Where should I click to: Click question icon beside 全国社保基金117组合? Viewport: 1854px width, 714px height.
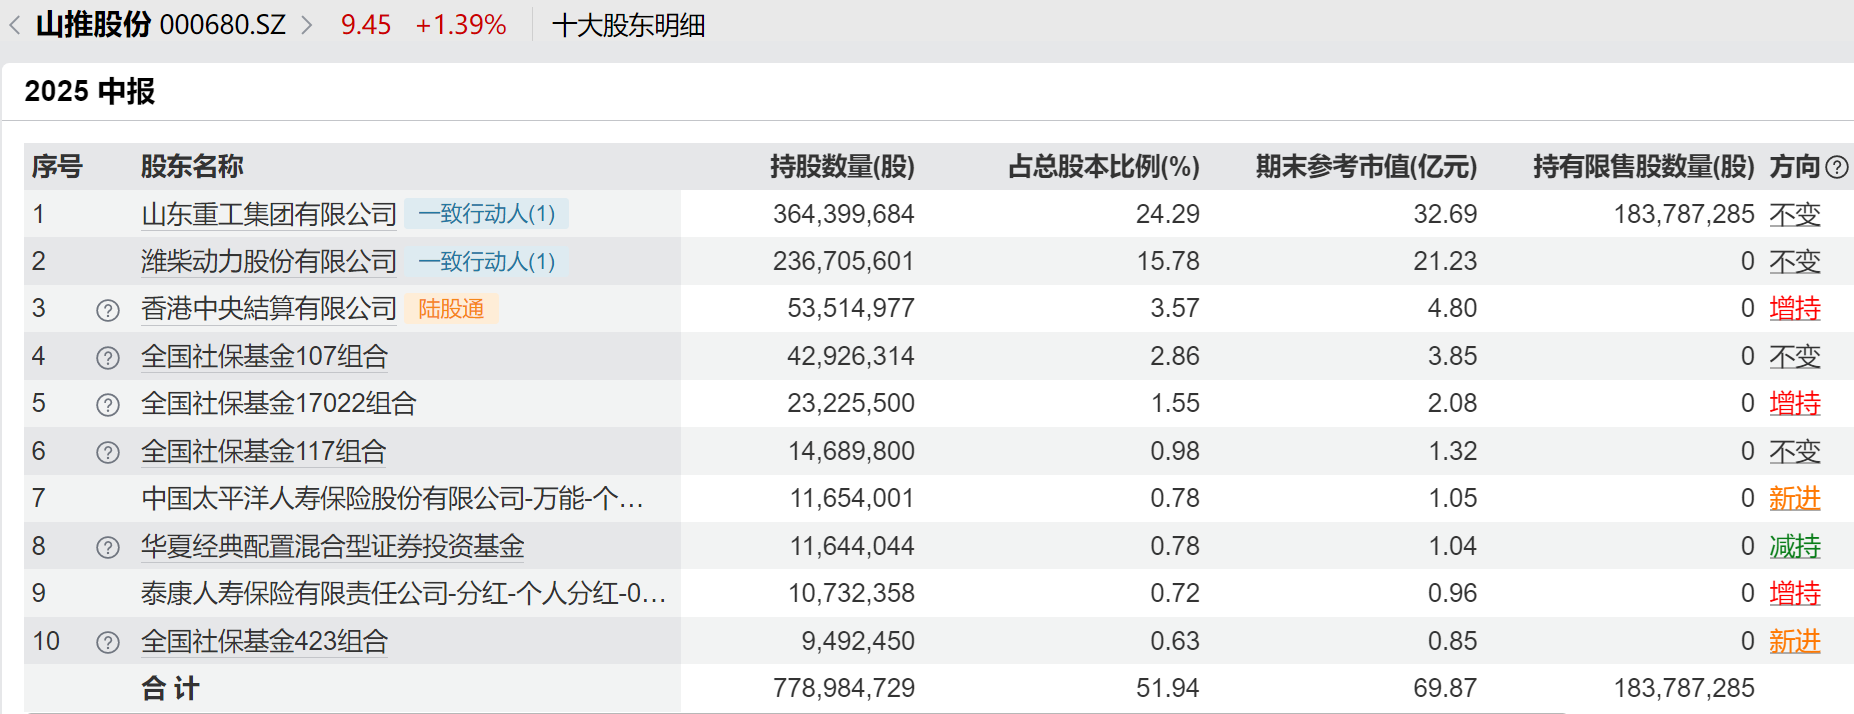click(x=108, y=453)
